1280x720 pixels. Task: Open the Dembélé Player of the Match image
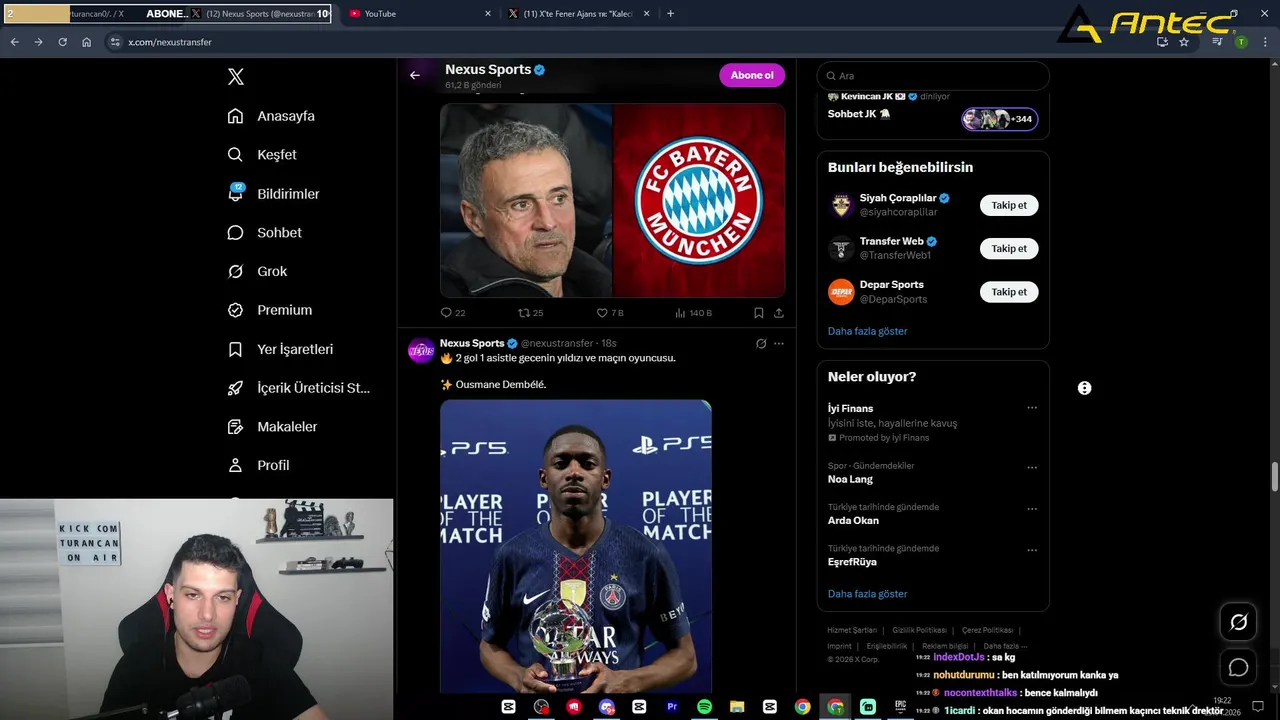(x=576, y=546)
